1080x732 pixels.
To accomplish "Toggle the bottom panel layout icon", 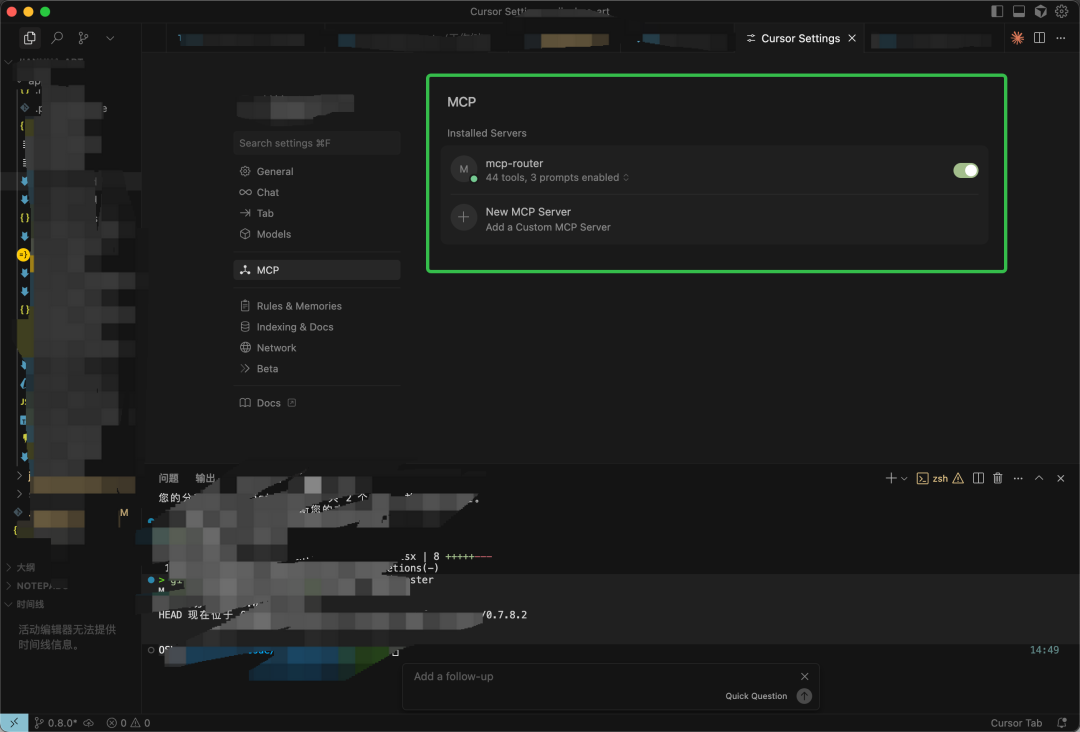I will coord(1019,11).
